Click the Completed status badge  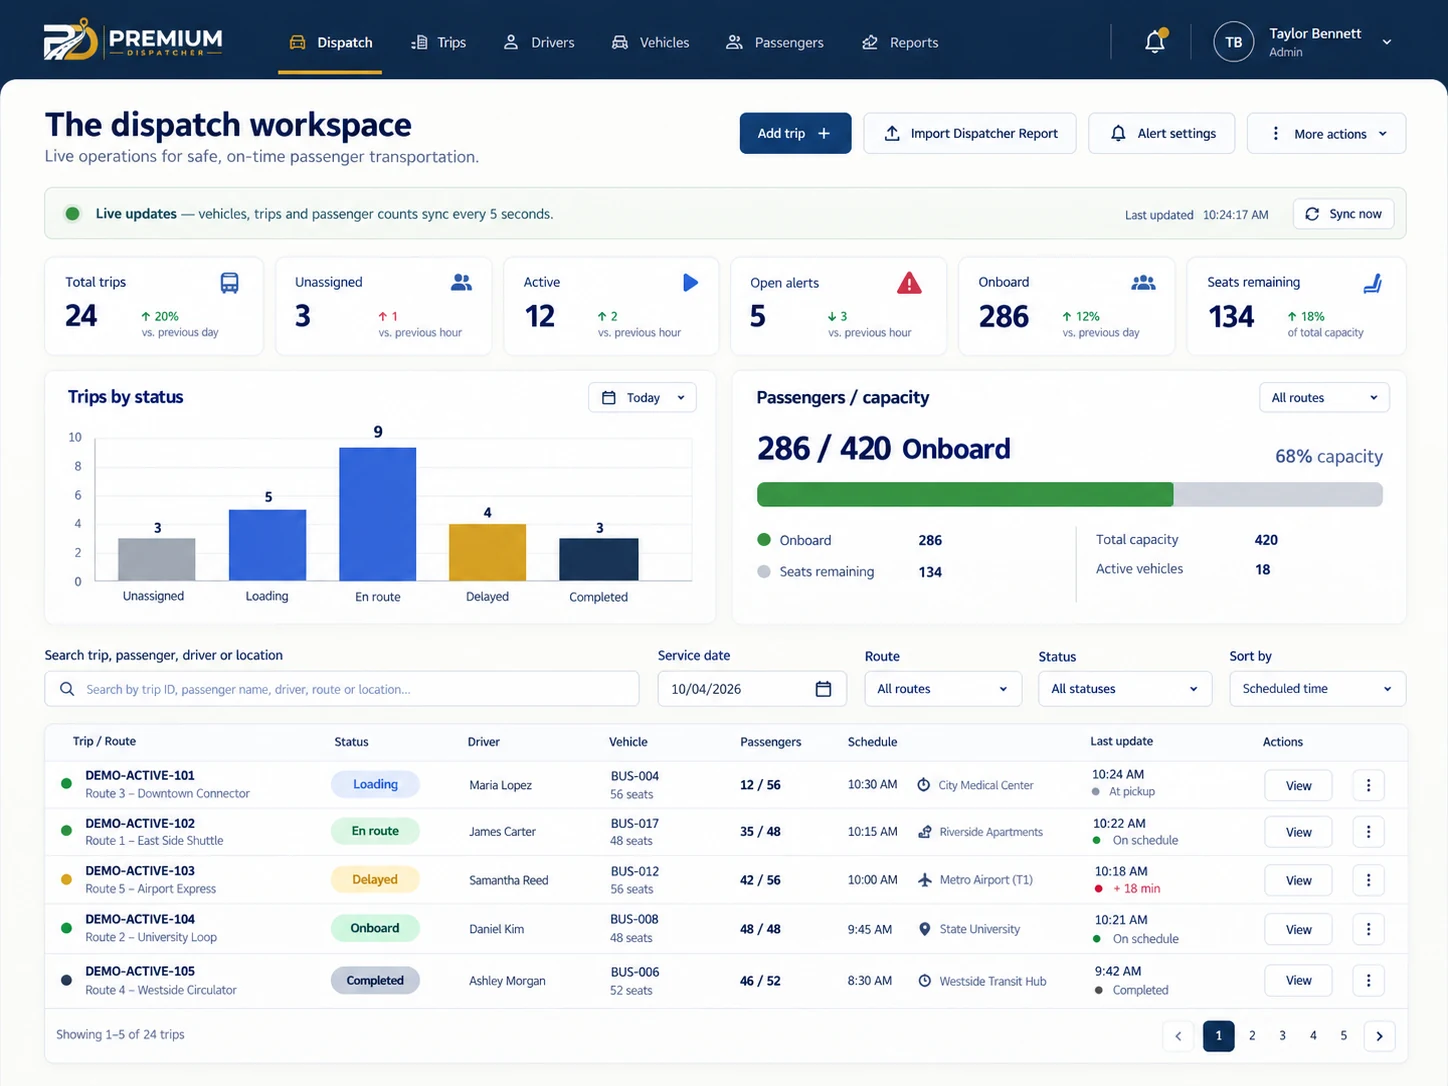click(x=375, y=980)
